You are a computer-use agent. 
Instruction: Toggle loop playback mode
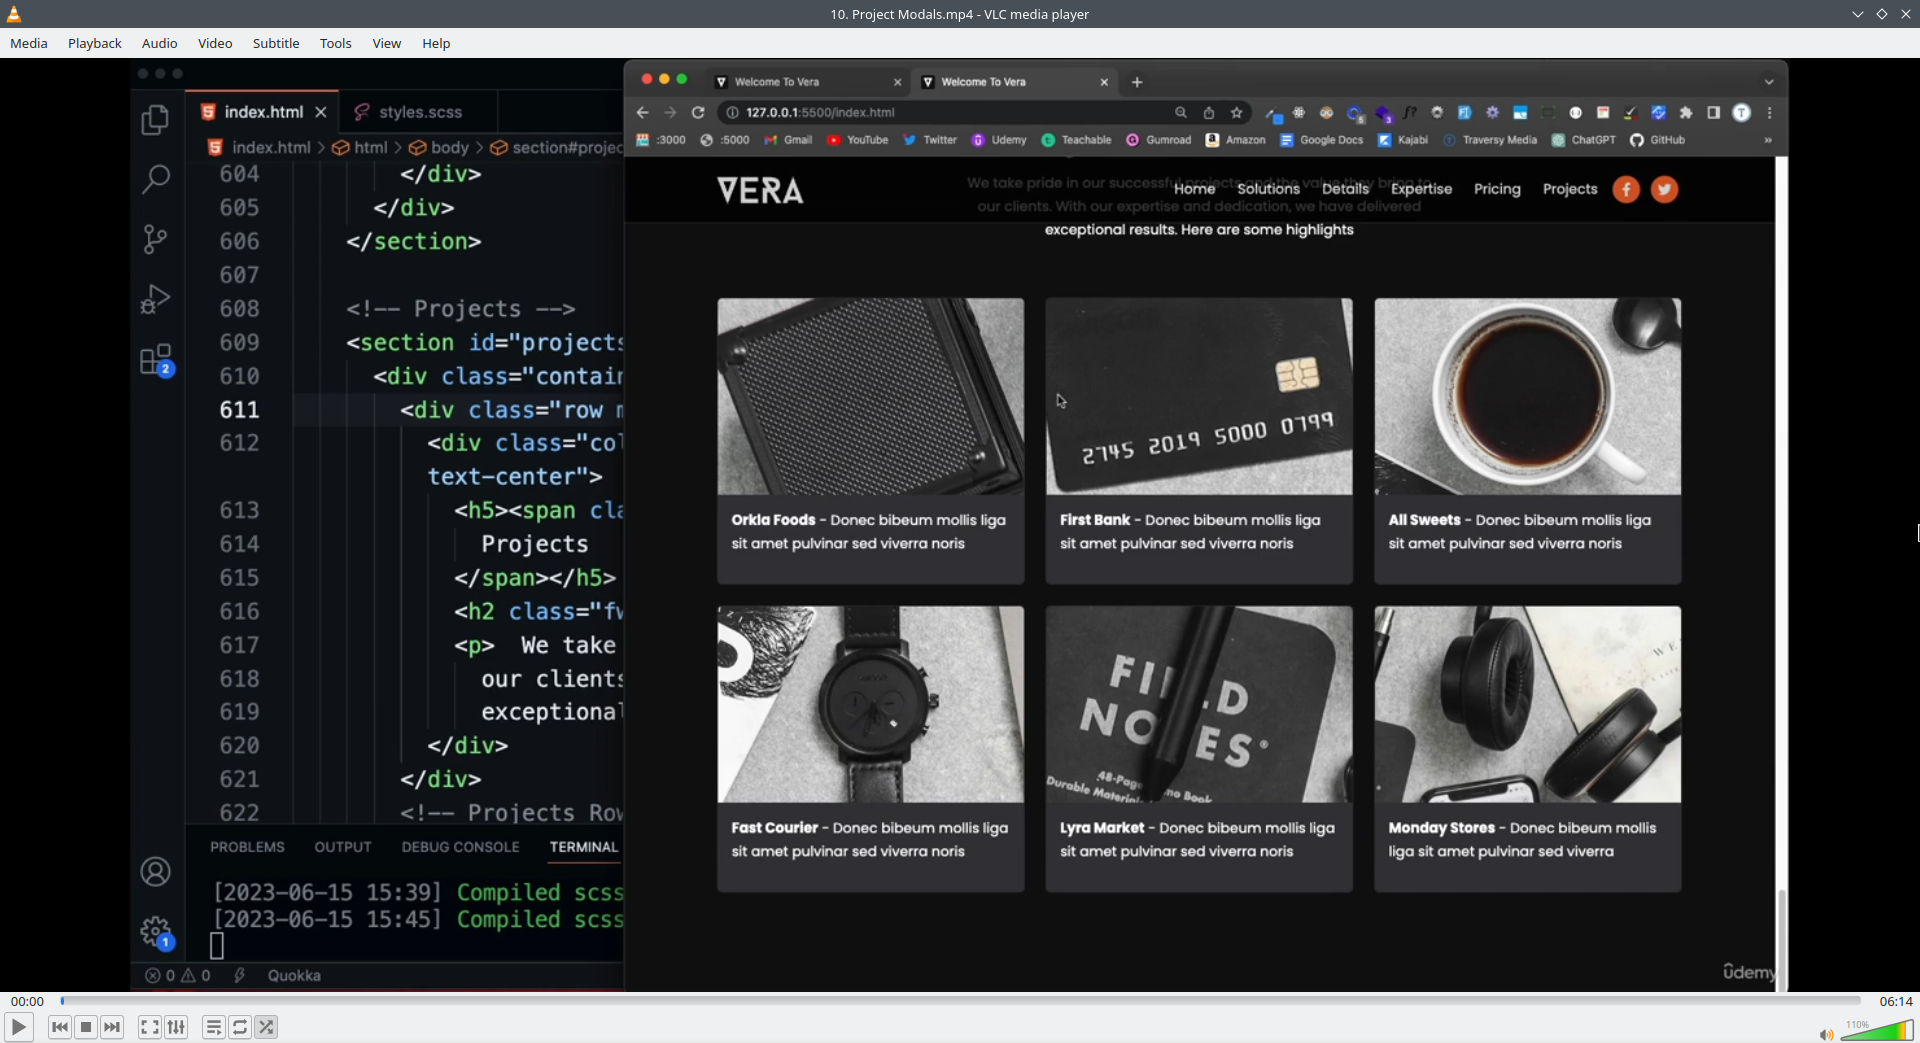coord(240,1027)
